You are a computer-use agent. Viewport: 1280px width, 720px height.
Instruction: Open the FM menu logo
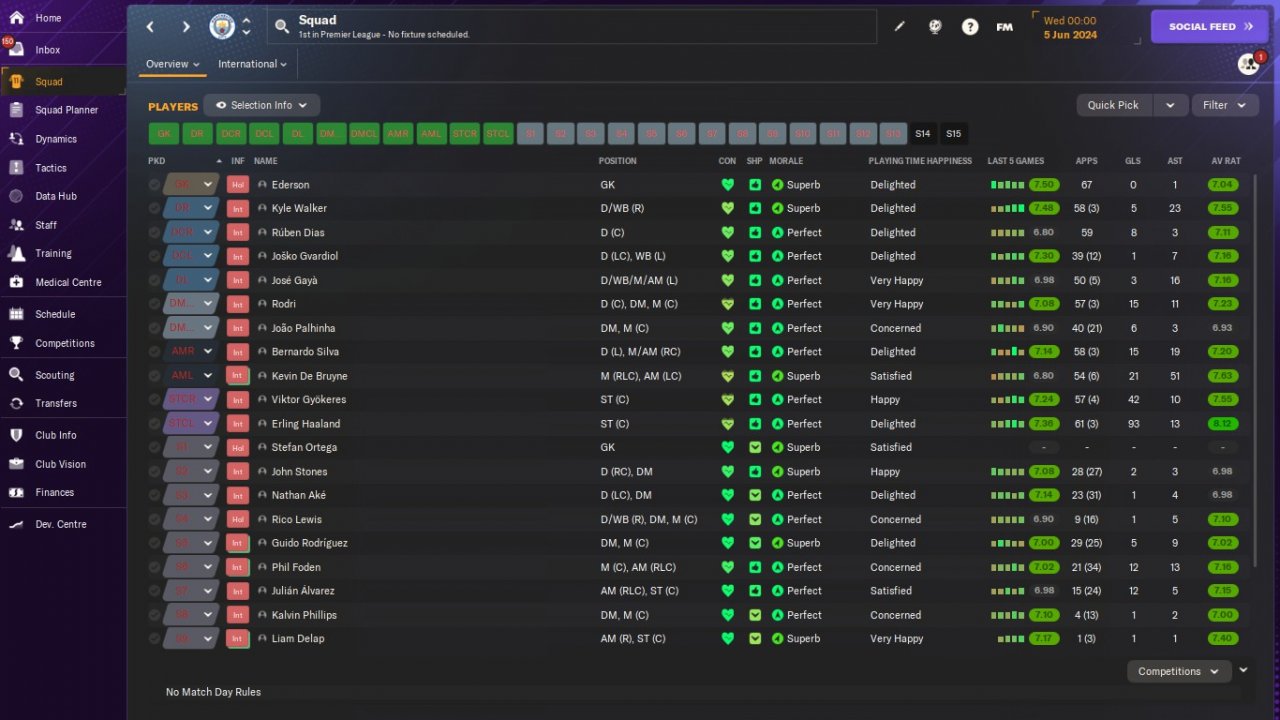[1005, 27]
